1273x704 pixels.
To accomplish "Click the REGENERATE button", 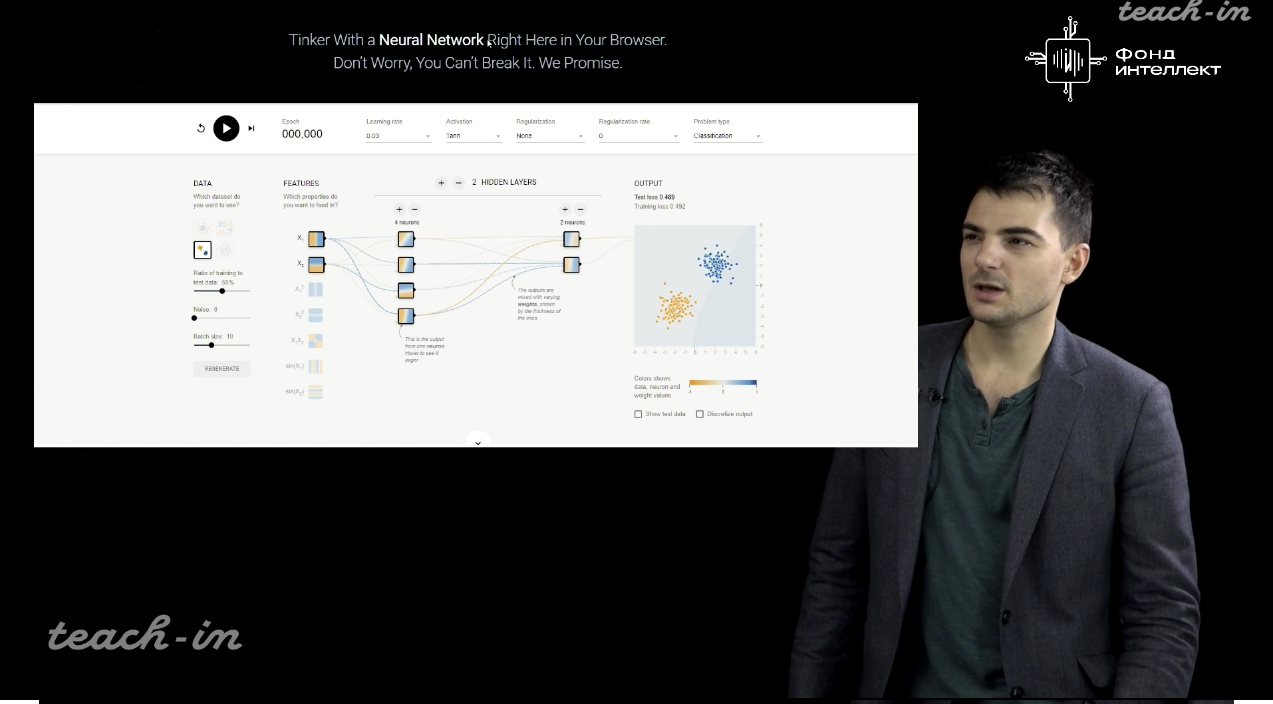I will coord(222,369).
